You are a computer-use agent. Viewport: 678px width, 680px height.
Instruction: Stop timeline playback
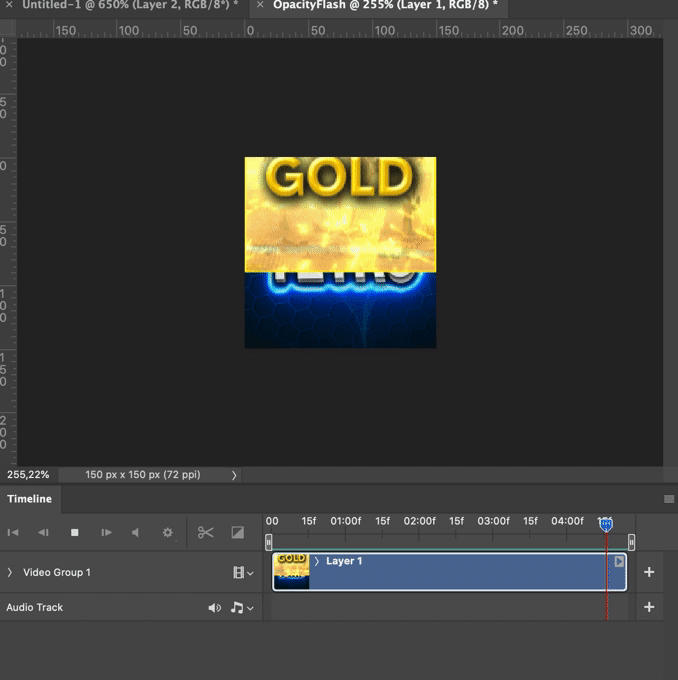75,532
